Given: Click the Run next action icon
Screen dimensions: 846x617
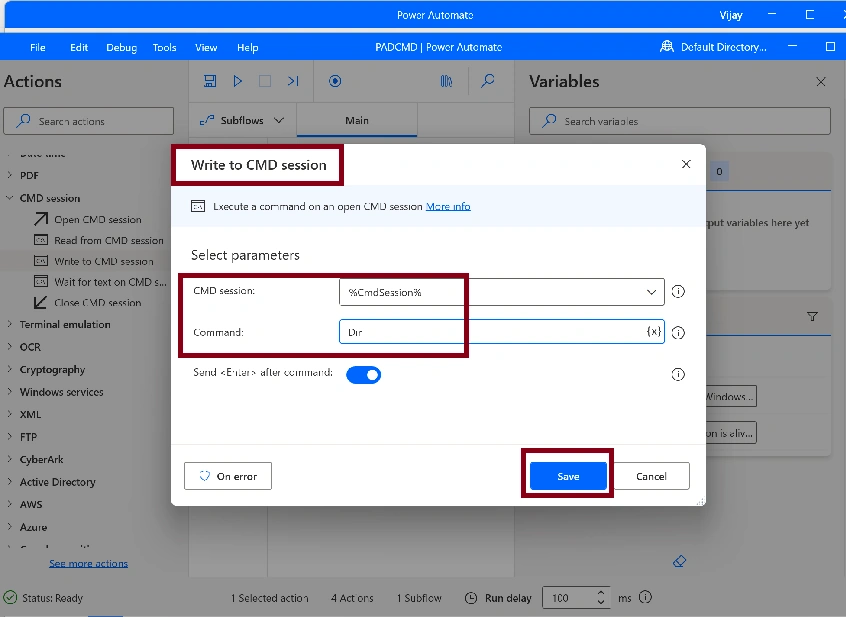Looking at the screenshot, I should tap(293, 81).
